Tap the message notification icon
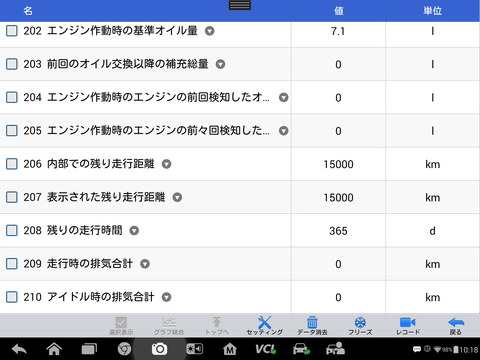 pyautogui.click(x=417, y=349)
